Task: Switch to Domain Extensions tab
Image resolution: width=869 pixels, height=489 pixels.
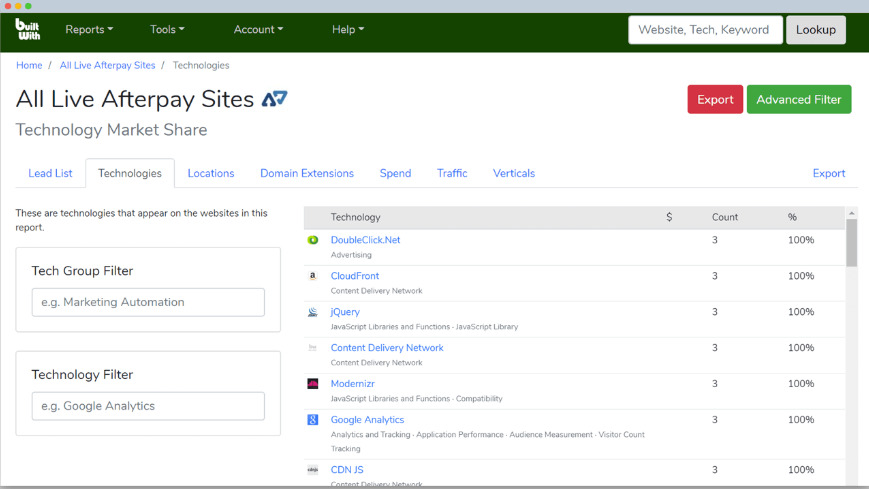Action: click(307, 173)
